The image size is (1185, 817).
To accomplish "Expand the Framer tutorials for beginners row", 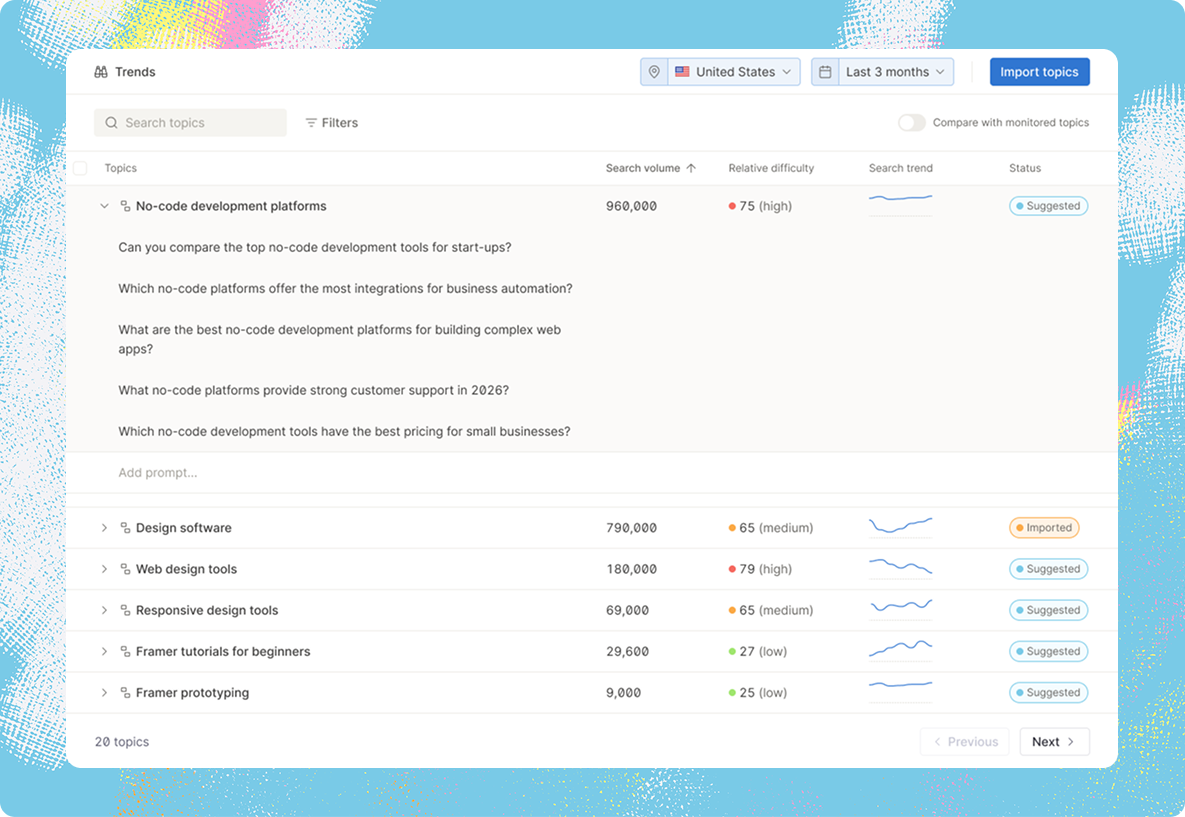I will [x=104, y=651].
